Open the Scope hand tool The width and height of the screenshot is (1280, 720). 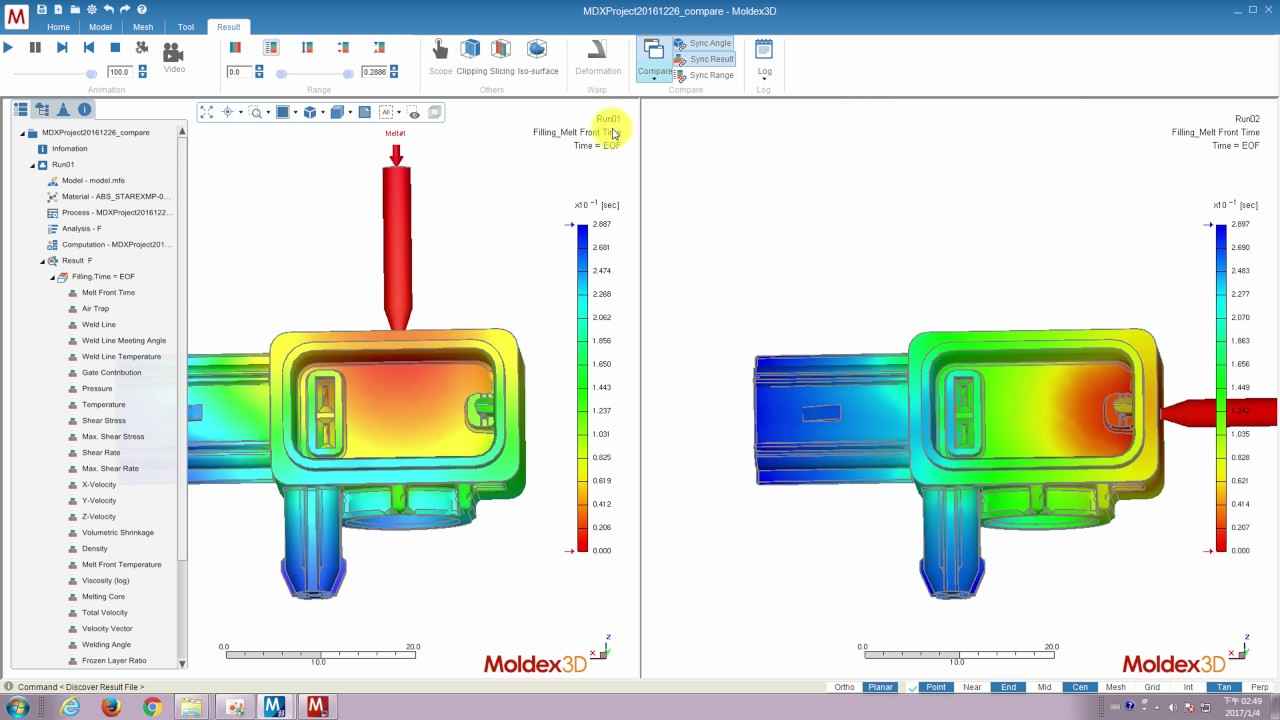click(440, 50)
